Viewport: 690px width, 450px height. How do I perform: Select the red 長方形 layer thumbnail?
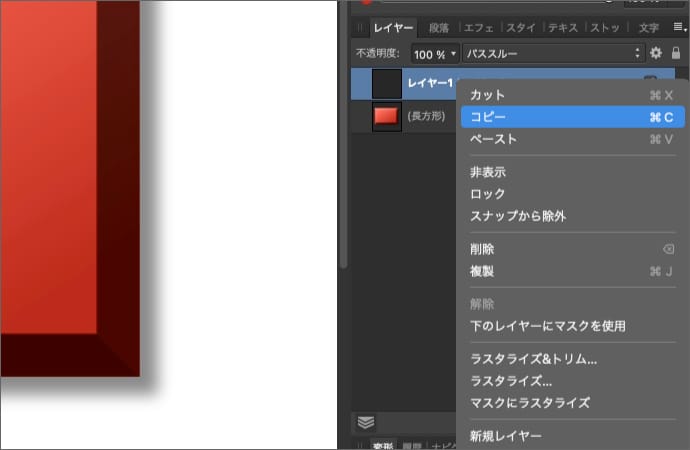[x=386, y=117]
